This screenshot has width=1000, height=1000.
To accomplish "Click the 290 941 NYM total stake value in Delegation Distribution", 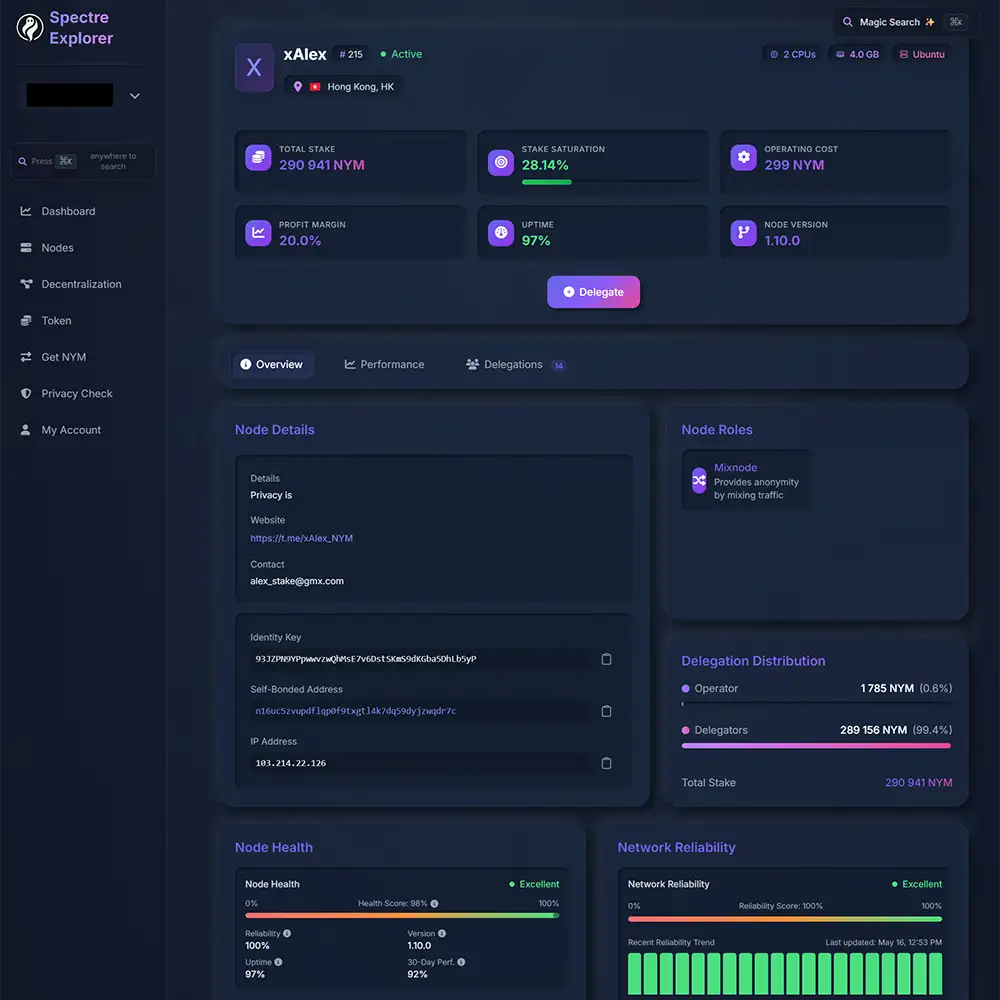I will [918, 783].
